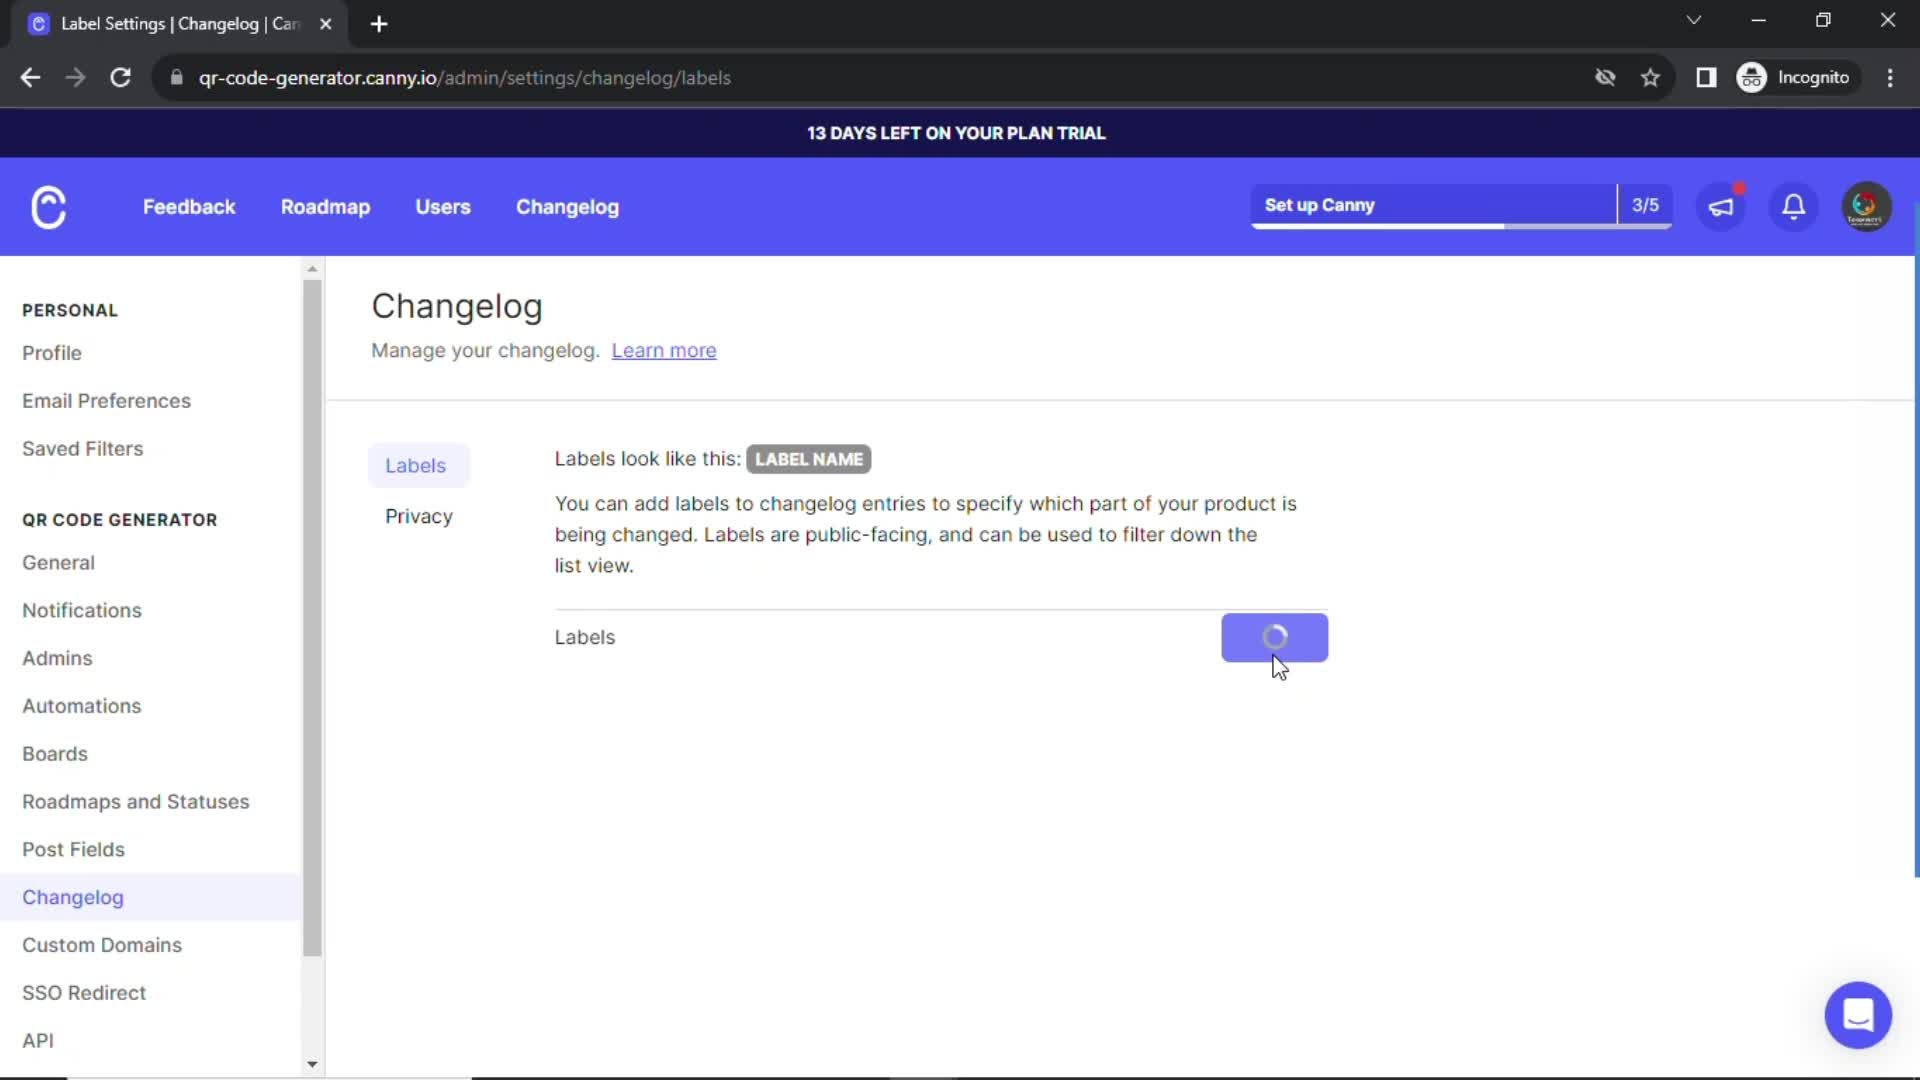Click the chat support bubble icon
Image resolution: width=1920 pixels, height=1080 pixels.
[x=1858, y=1014]
